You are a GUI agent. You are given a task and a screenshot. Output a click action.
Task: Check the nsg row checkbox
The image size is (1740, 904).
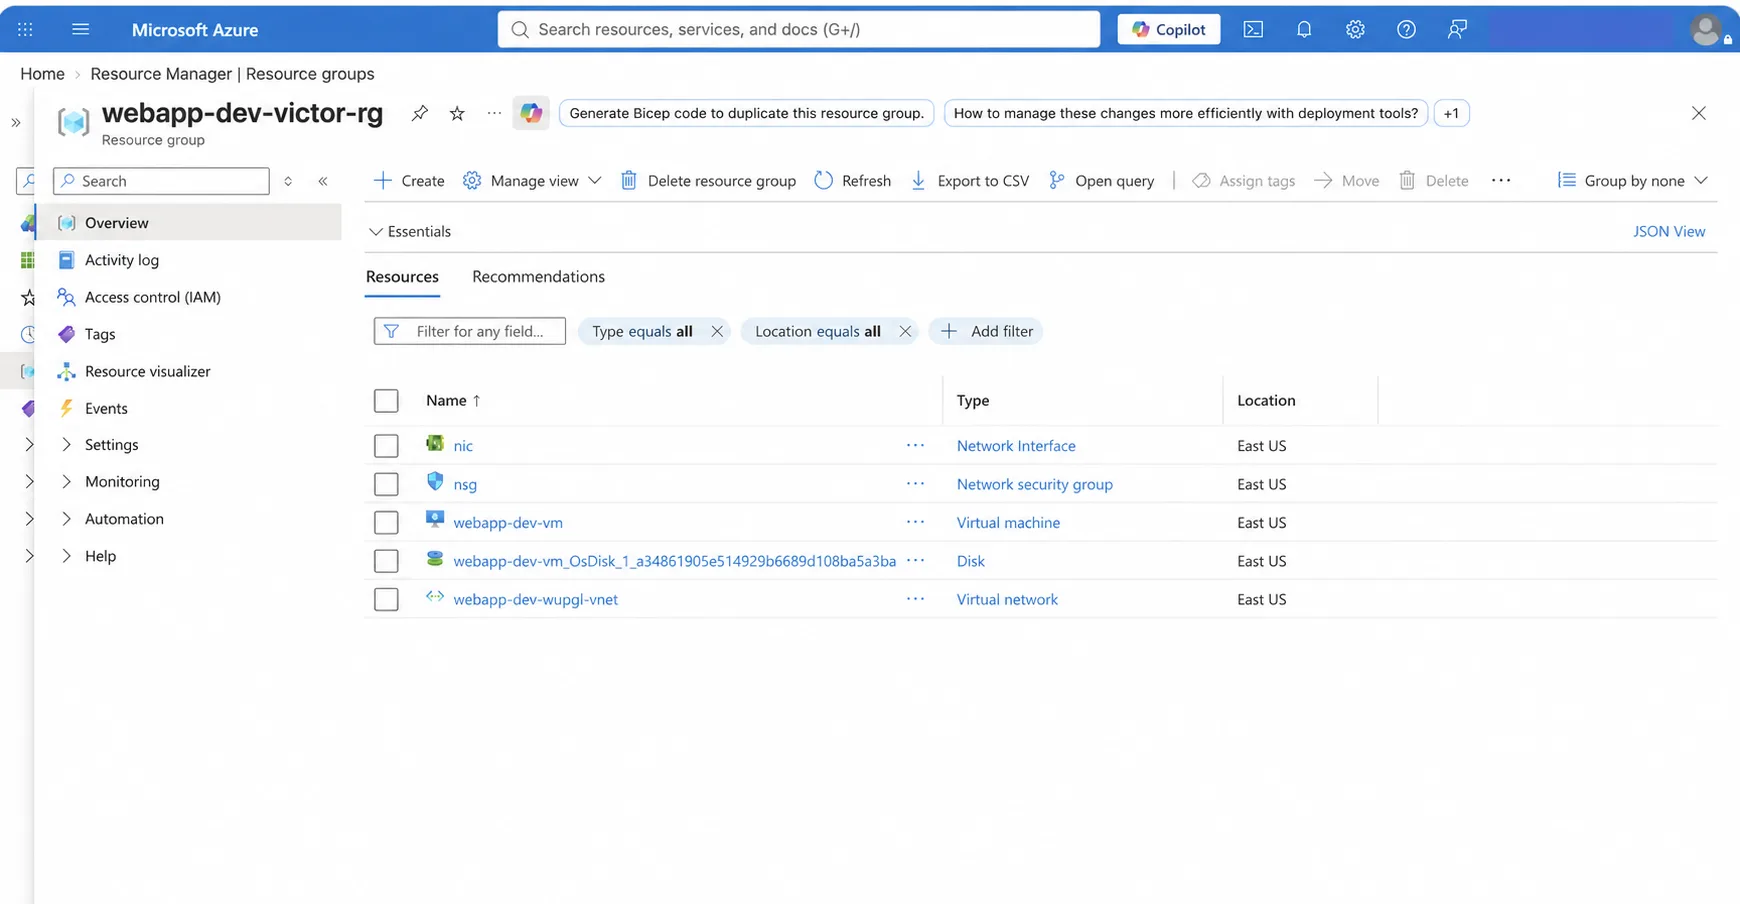386,484
